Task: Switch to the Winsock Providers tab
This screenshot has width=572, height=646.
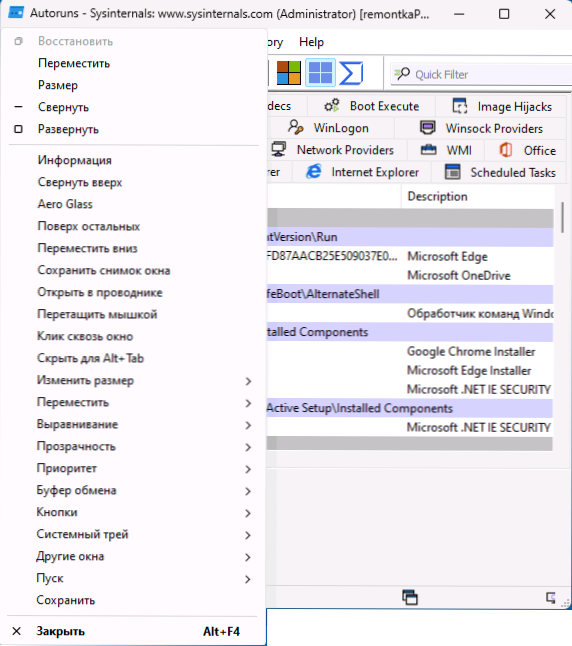Action: point(481,128)
